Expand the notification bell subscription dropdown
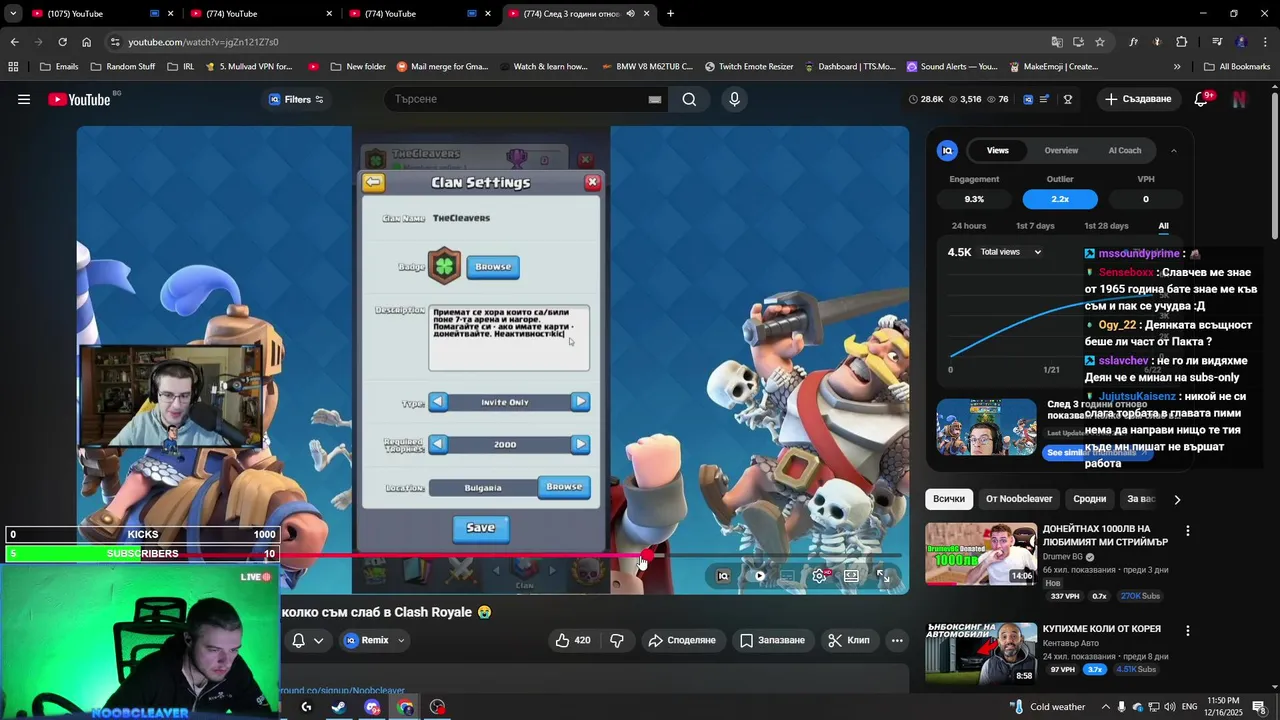Image resolution: width=1280 pixels, height=720 pixels. tap(319, 640)
